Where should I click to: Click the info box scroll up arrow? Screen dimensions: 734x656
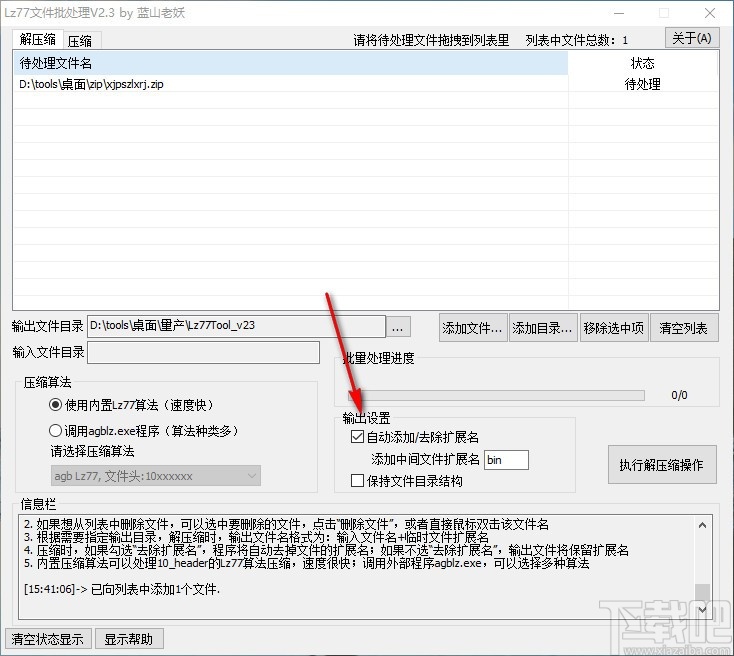[702, 525]
